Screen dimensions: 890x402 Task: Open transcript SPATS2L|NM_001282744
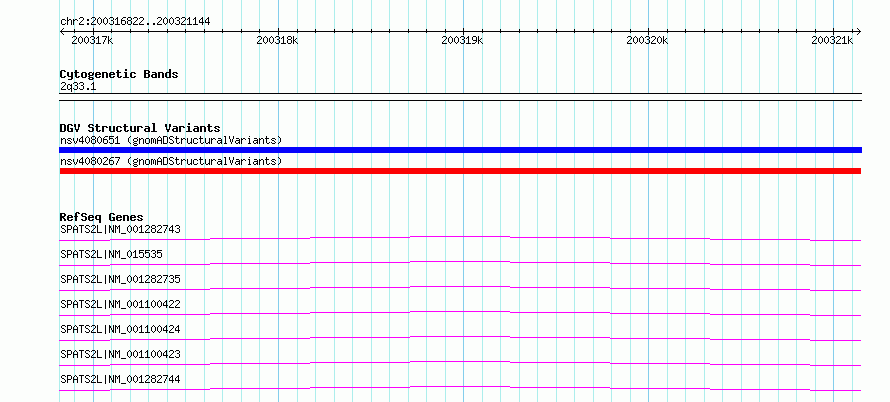point(120,379)
